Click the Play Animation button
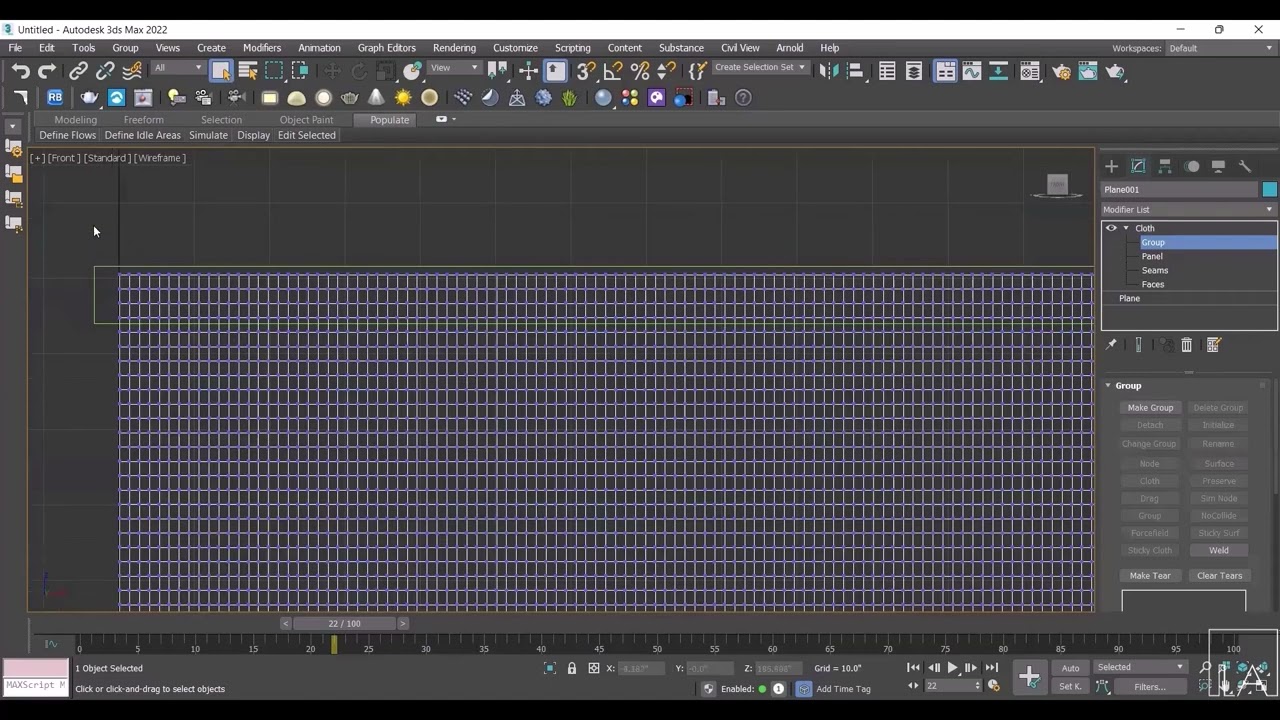The width and height of the screenshot is (1280, 720). [x=952, y=668]
